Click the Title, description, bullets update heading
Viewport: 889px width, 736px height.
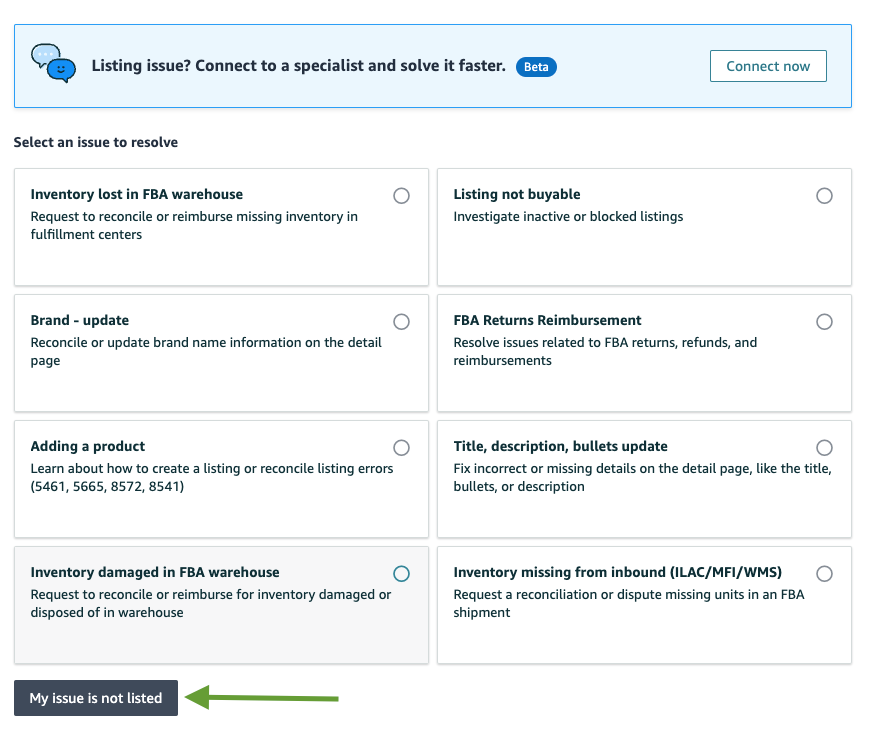[x=560, y=446]
